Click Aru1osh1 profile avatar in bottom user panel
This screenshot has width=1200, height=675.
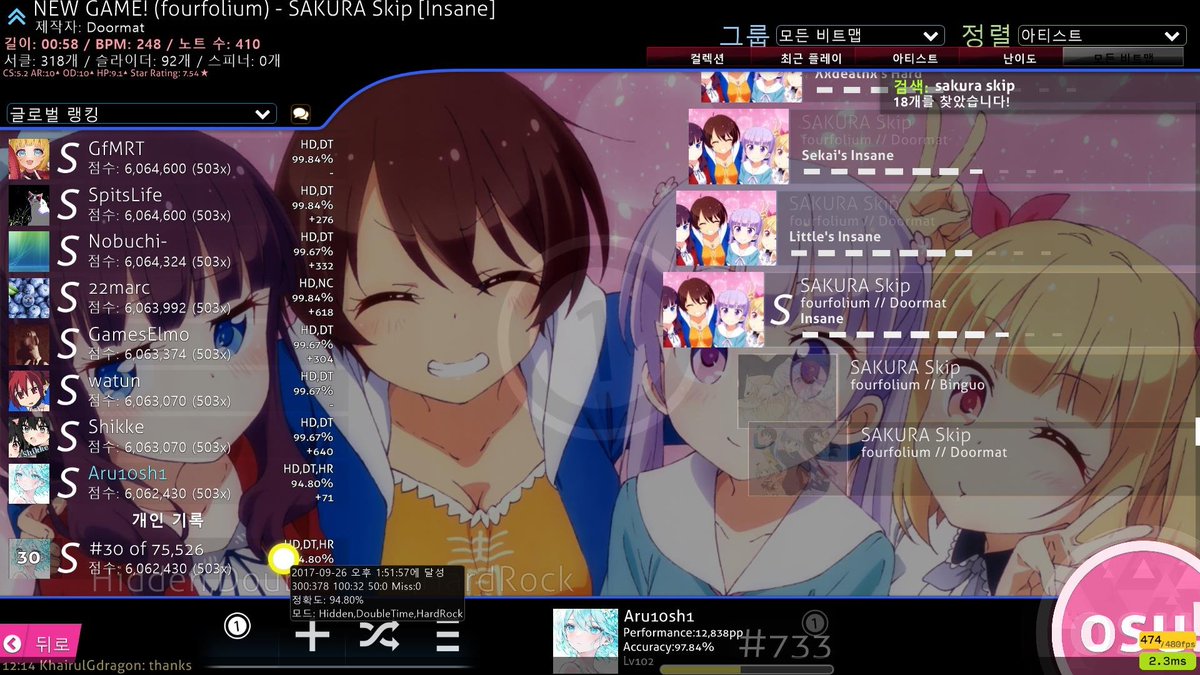(x=584, y=641)
